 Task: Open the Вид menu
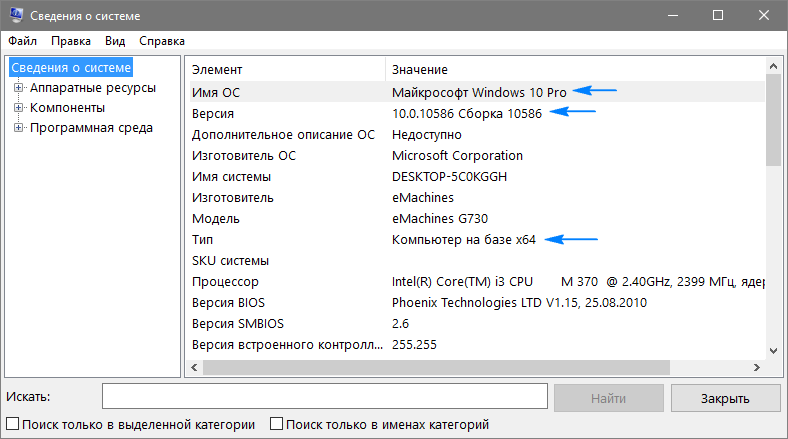pyautogui.click(x=115, y=41)
